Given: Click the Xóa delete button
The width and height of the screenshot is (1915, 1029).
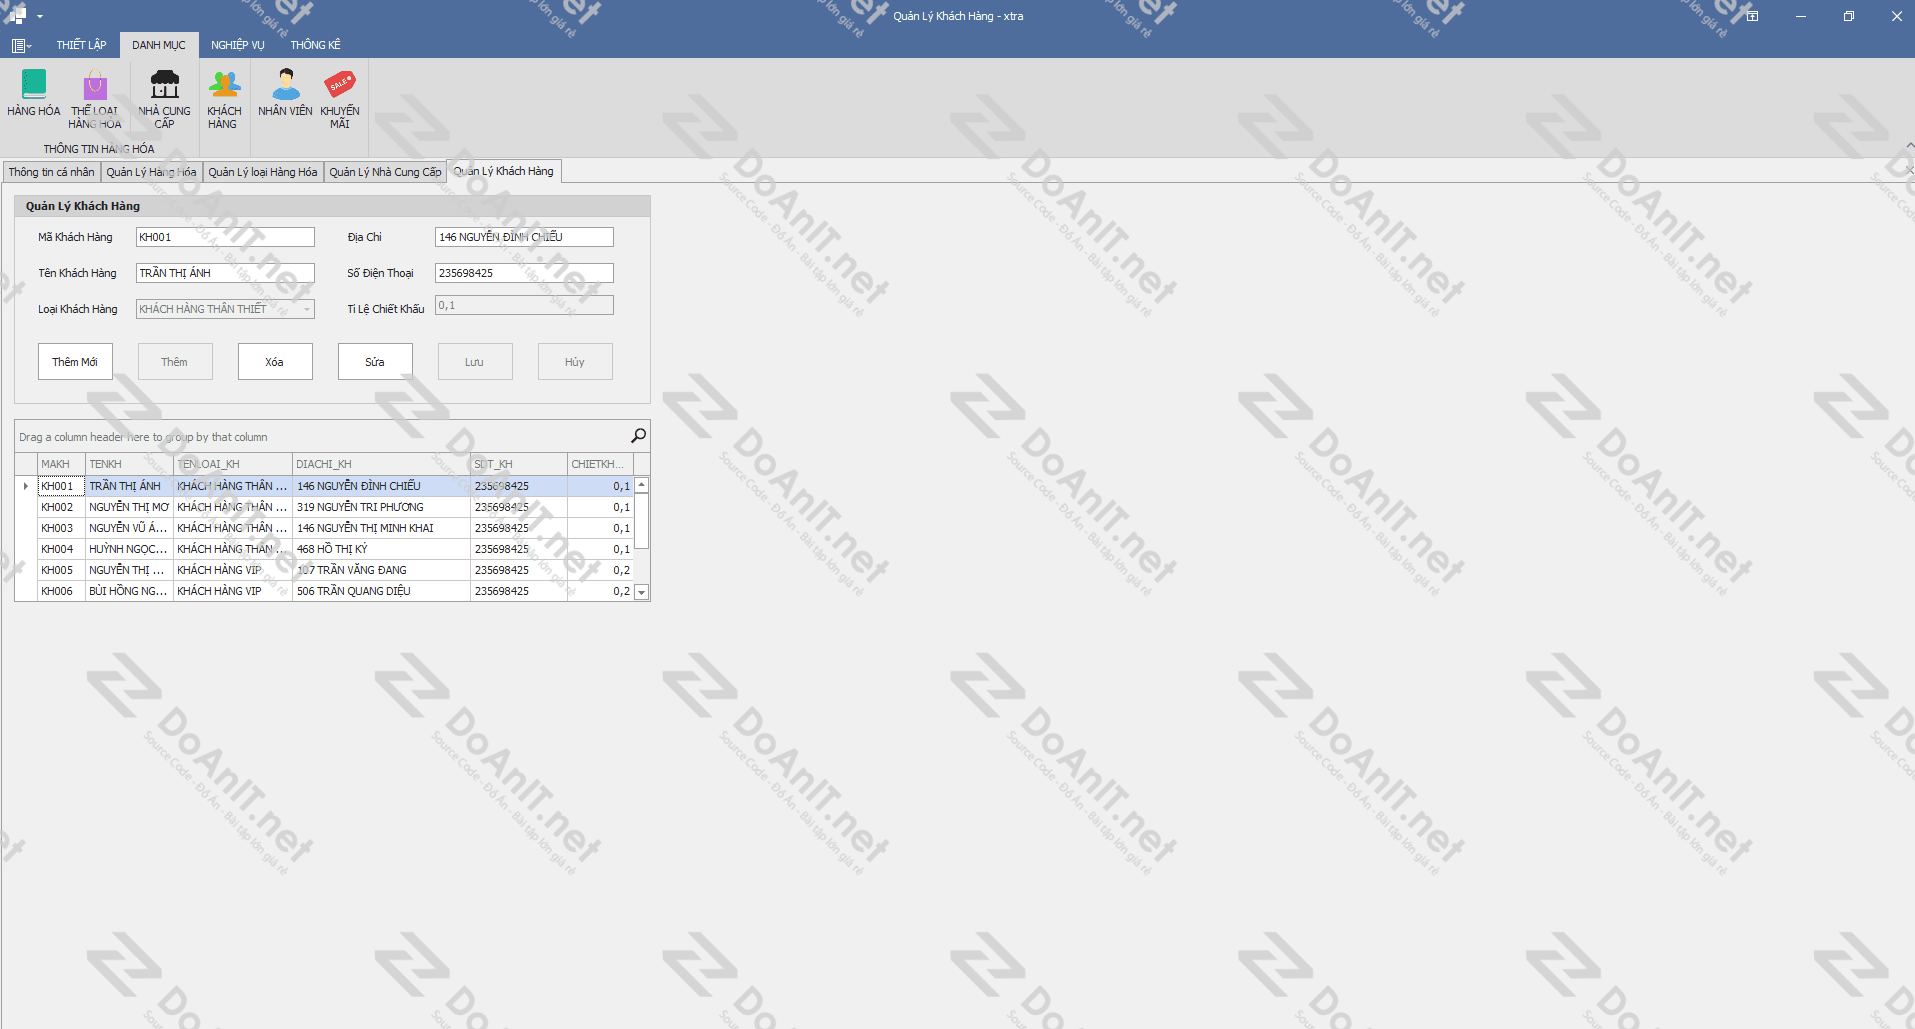Looking at the screenshot, I should click(x=275, y=362).
